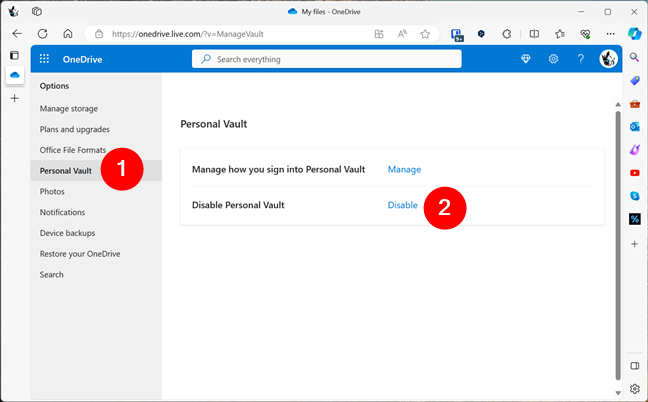Open the premium diamond icon in the header
Screen dimensions: 648x402
525,59
